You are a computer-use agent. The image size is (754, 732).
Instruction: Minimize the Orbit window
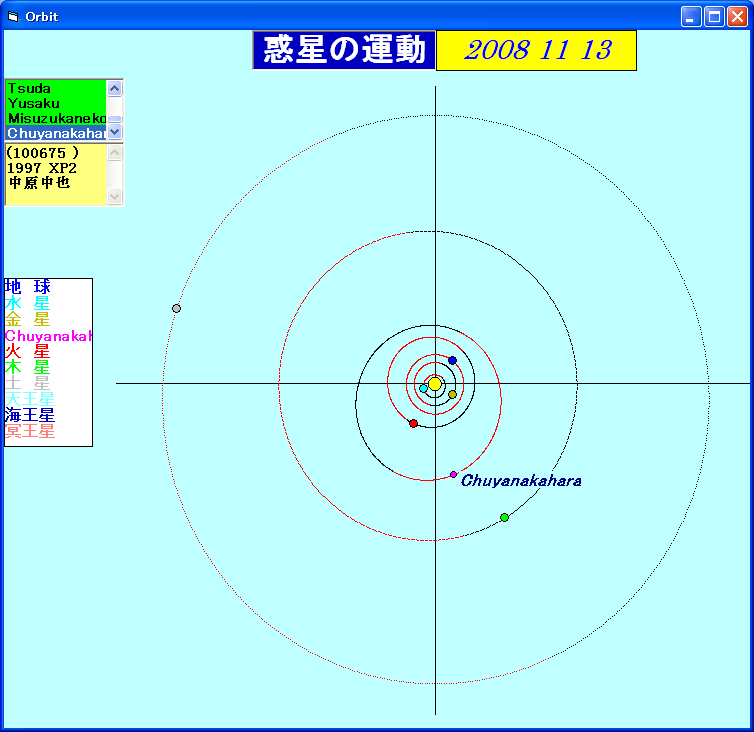pos(691,17)
